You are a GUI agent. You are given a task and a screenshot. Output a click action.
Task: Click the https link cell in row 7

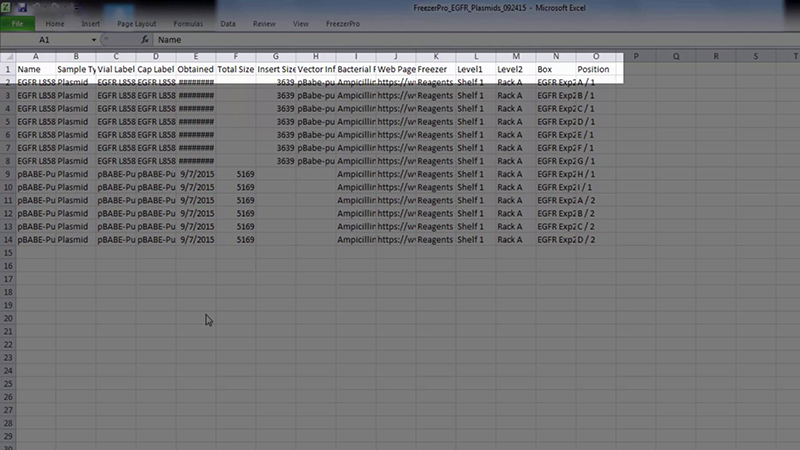[x=396, y=148]
